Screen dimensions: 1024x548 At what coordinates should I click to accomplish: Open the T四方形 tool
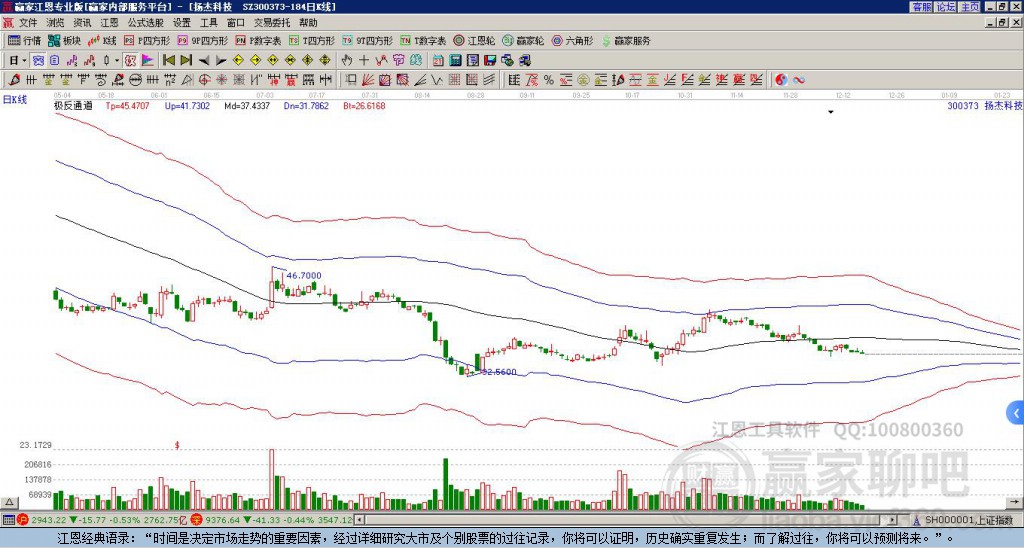[312, 40]
